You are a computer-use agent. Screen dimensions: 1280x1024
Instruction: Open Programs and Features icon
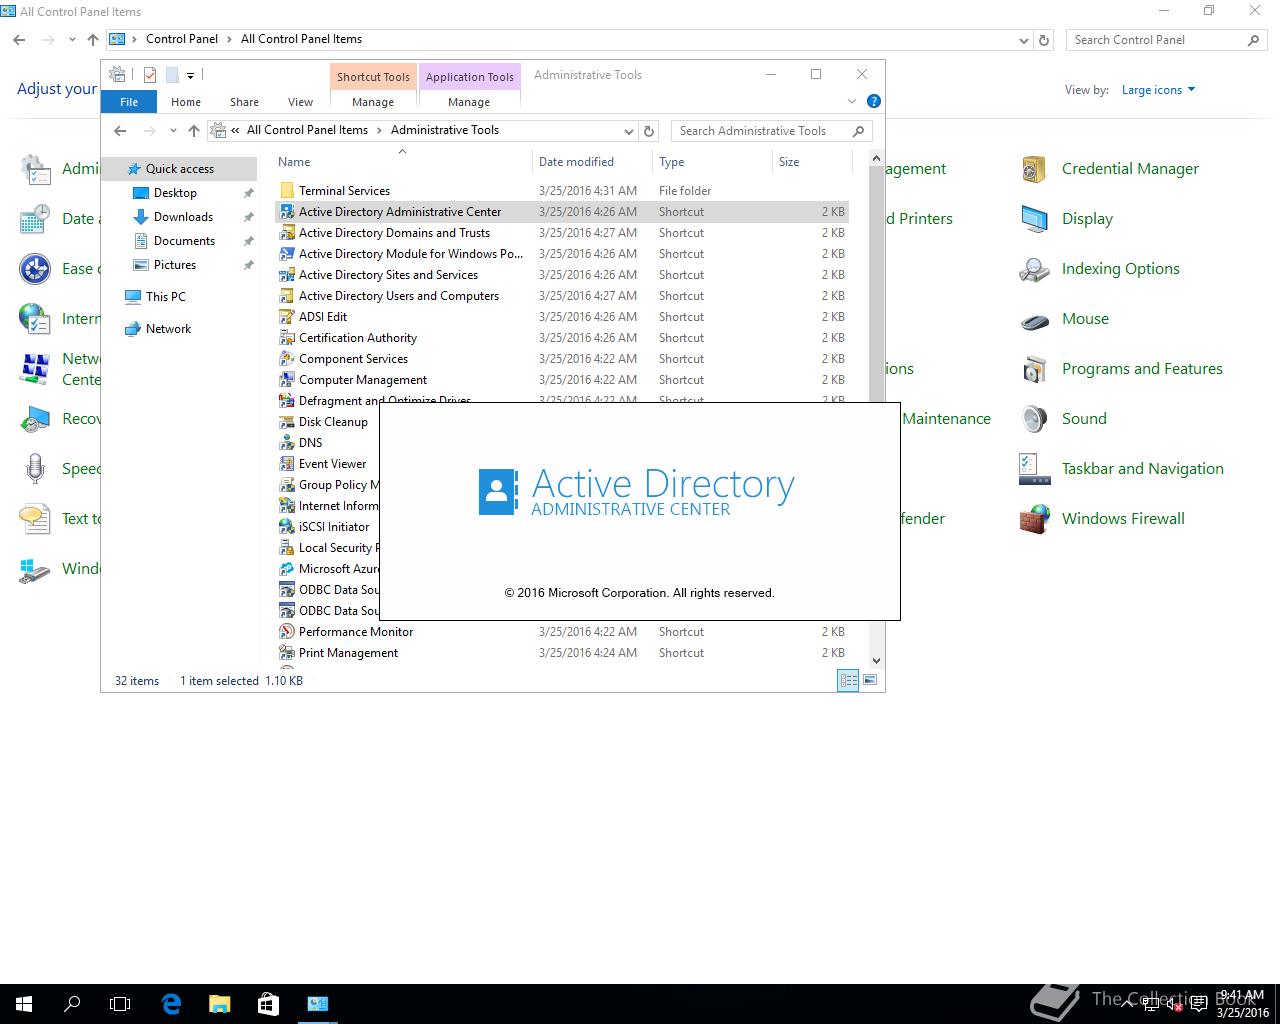point(1034,369)
